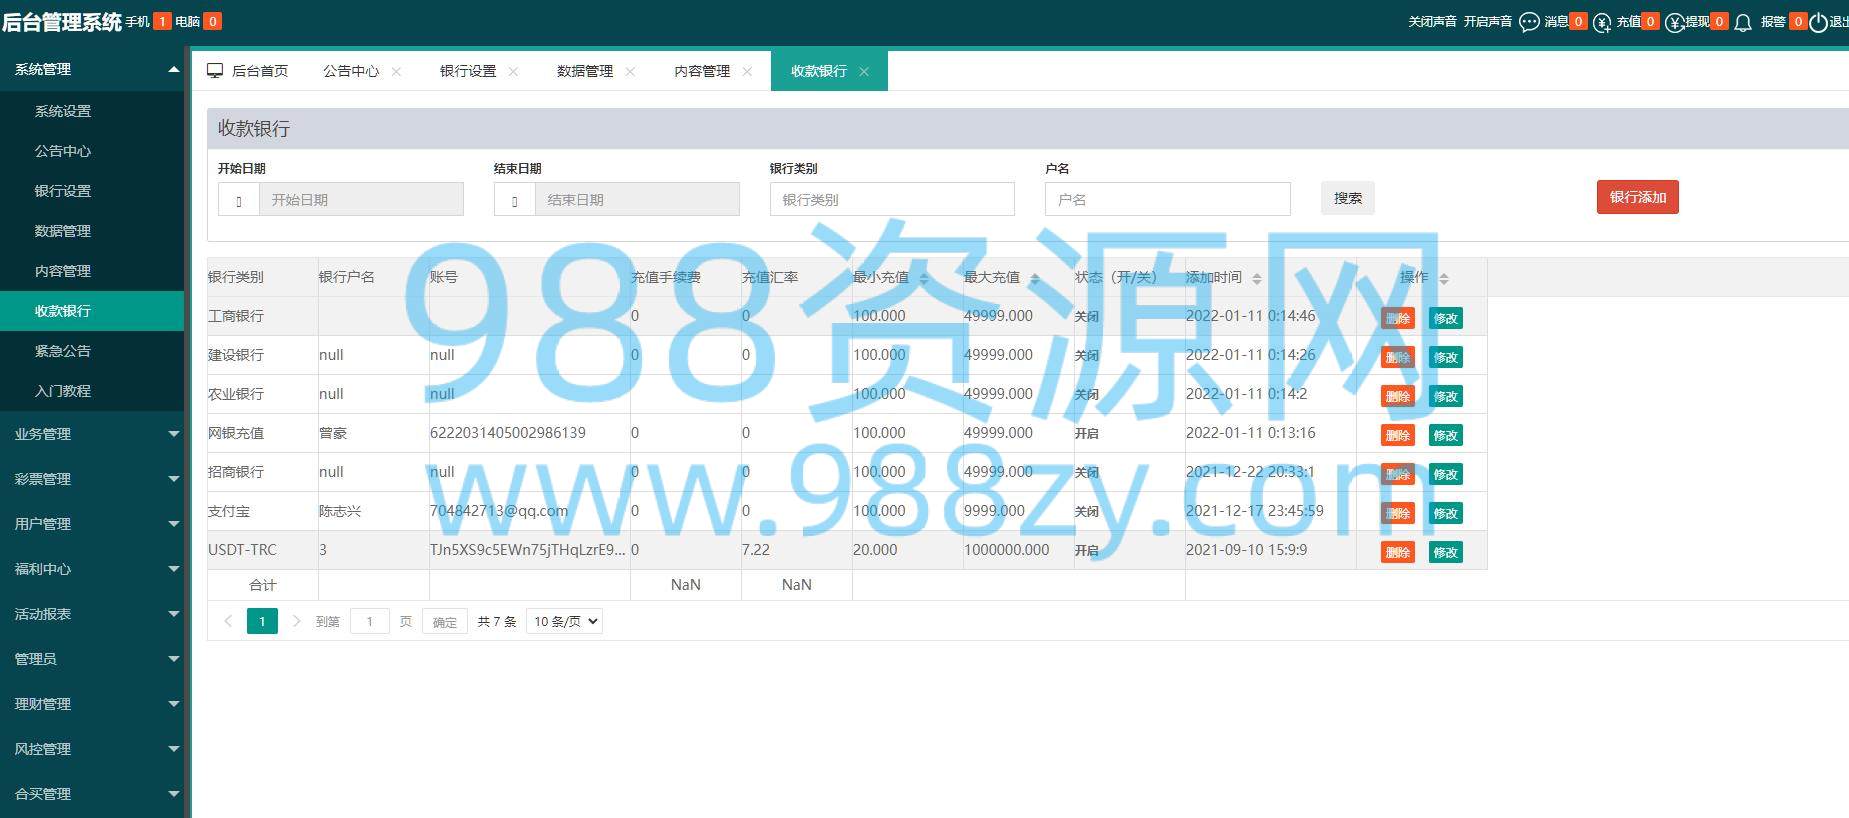1849x818 pixels.
Task: Click 关闭声音 to mute sounds
Action: [x=1432, y=21]
